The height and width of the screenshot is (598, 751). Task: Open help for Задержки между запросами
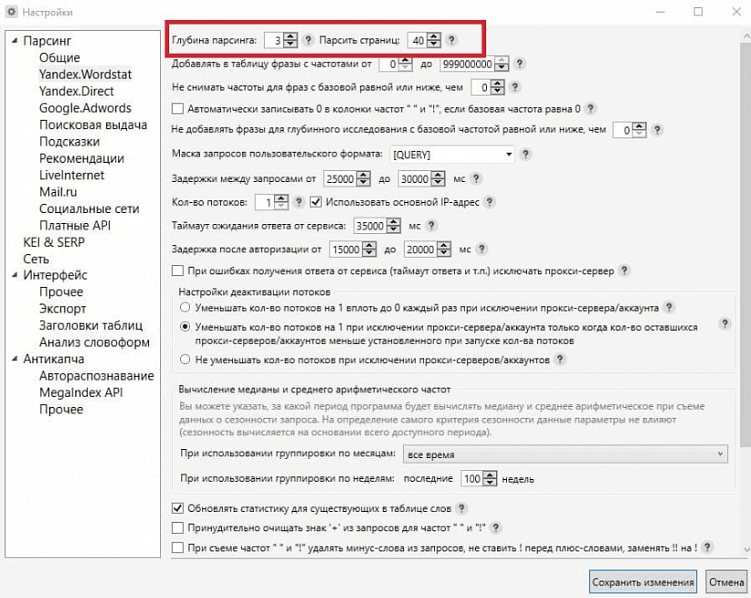tap(476, 179)
